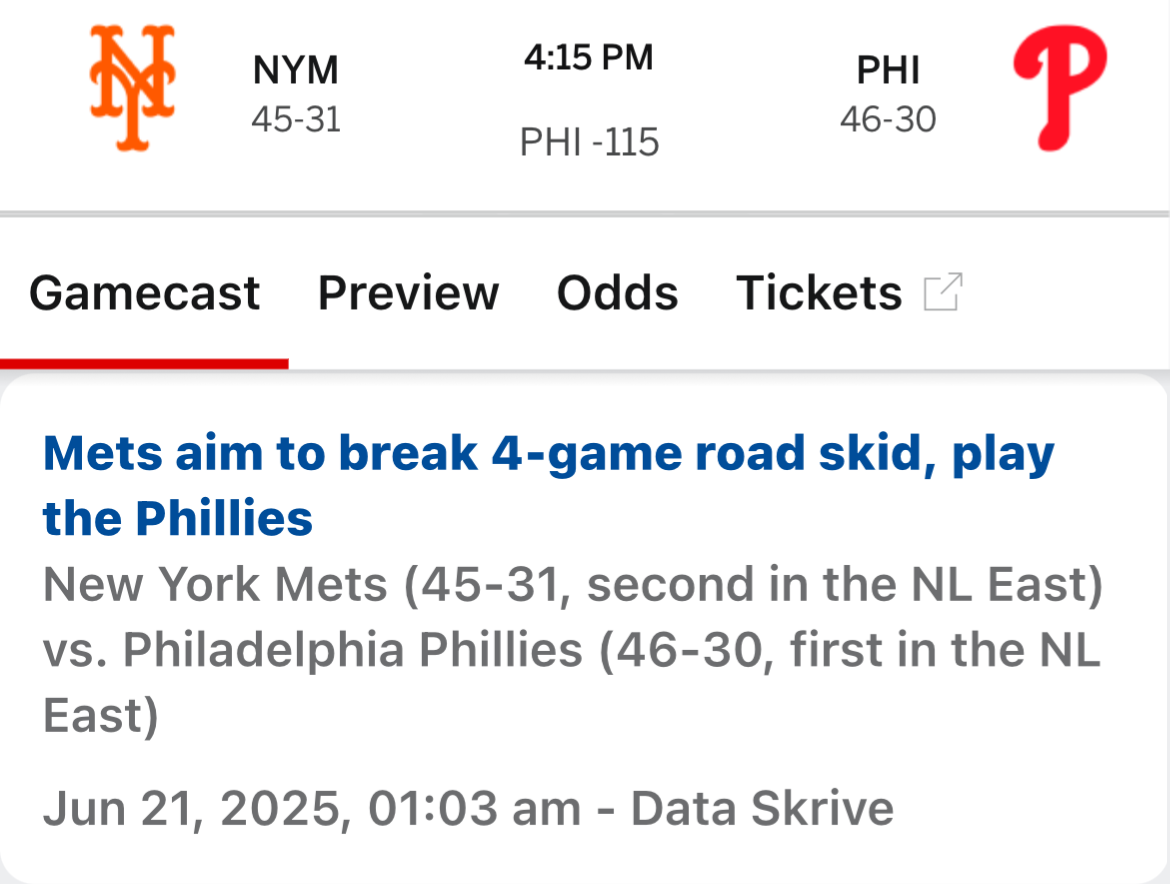
Task: Tap the NYM team abbreviation
Action: pos(296,70)
